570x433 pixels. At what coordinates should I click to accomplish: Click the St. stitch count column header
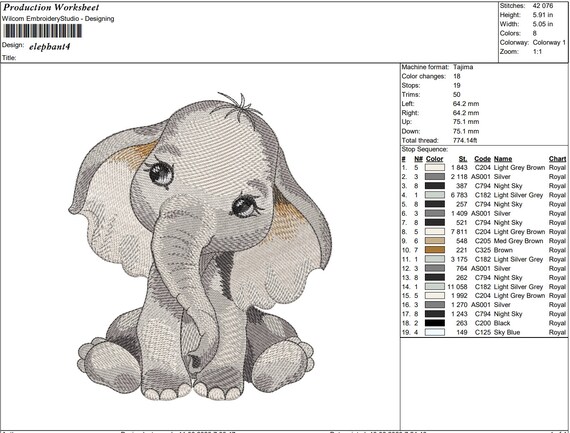pyautogui.click(x=463, y=159)
